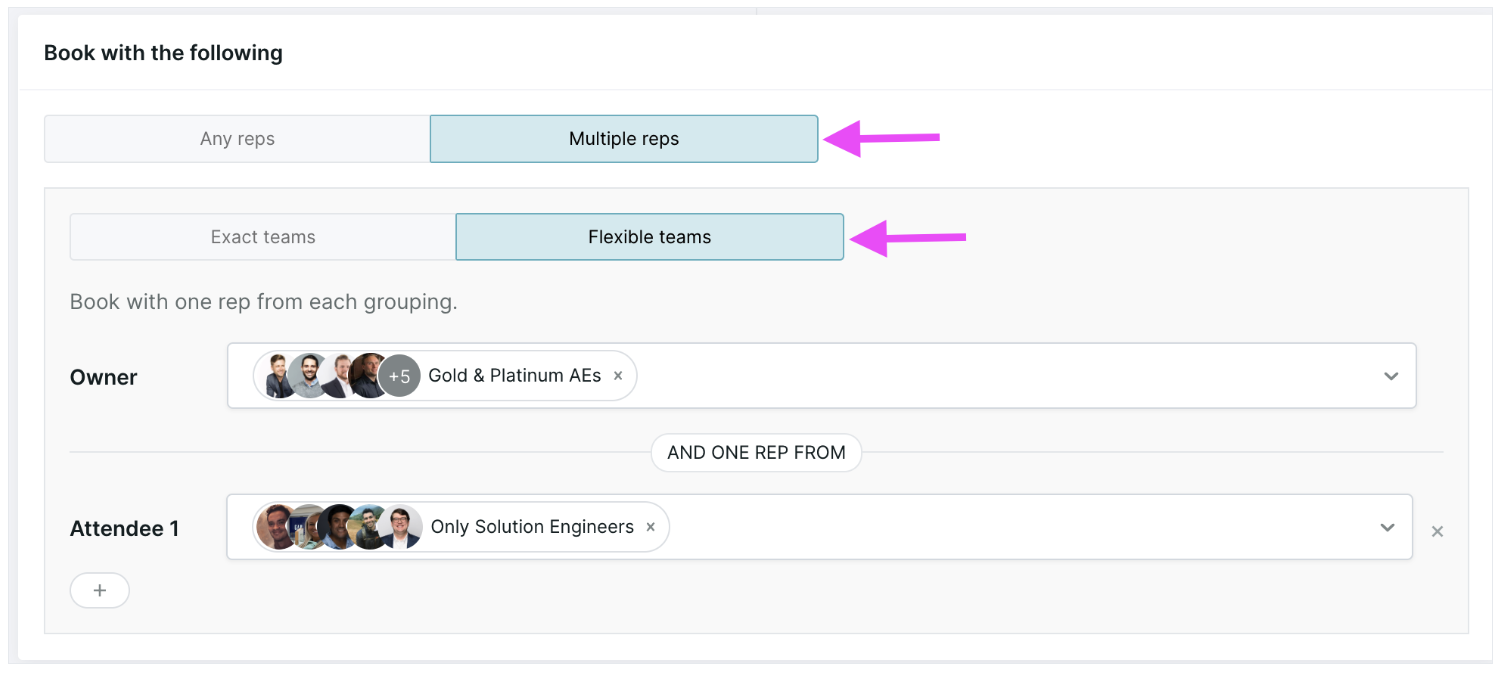
Task: Add another attendee with the plus button
Action: pos(100,590)
